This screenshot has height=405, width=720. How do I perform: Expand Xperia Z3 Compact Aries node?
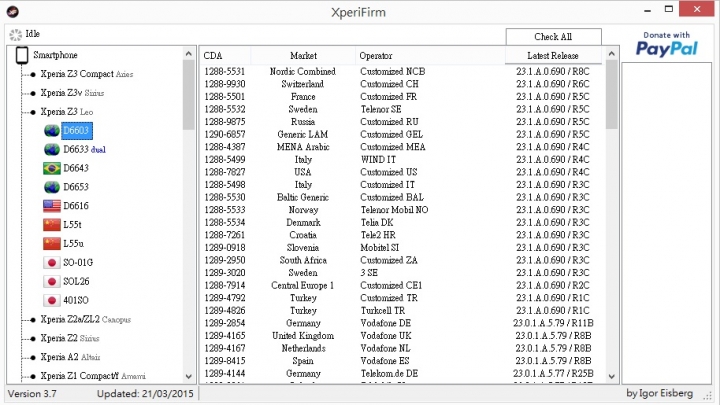[x=33, y=74]
